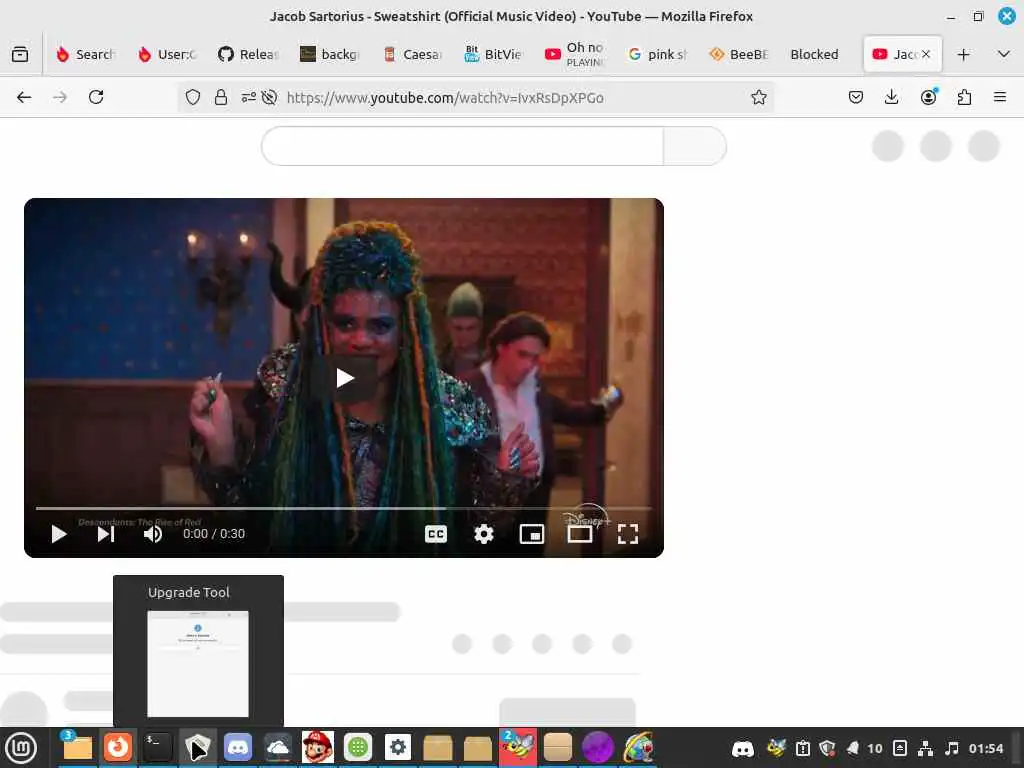Seek on the video progress bar
Image resolution: width=1024 pixels, height=768 pixels.
(344, 507)
